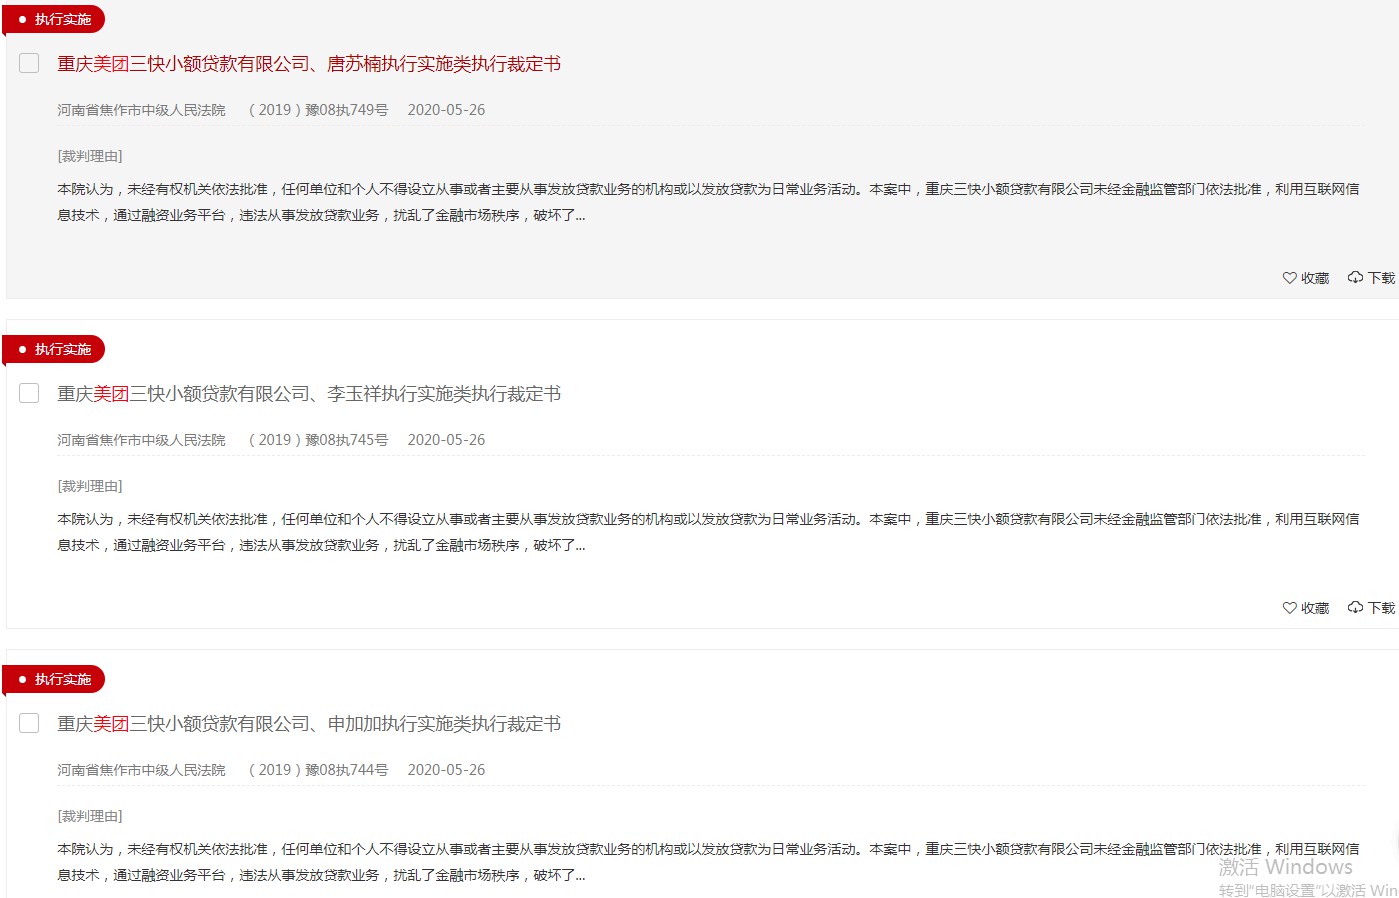Screen dimensions: 1399x898
Task: Click [裁判理由] label in 唐苏楠 entry
Action: tap(90, 156)
